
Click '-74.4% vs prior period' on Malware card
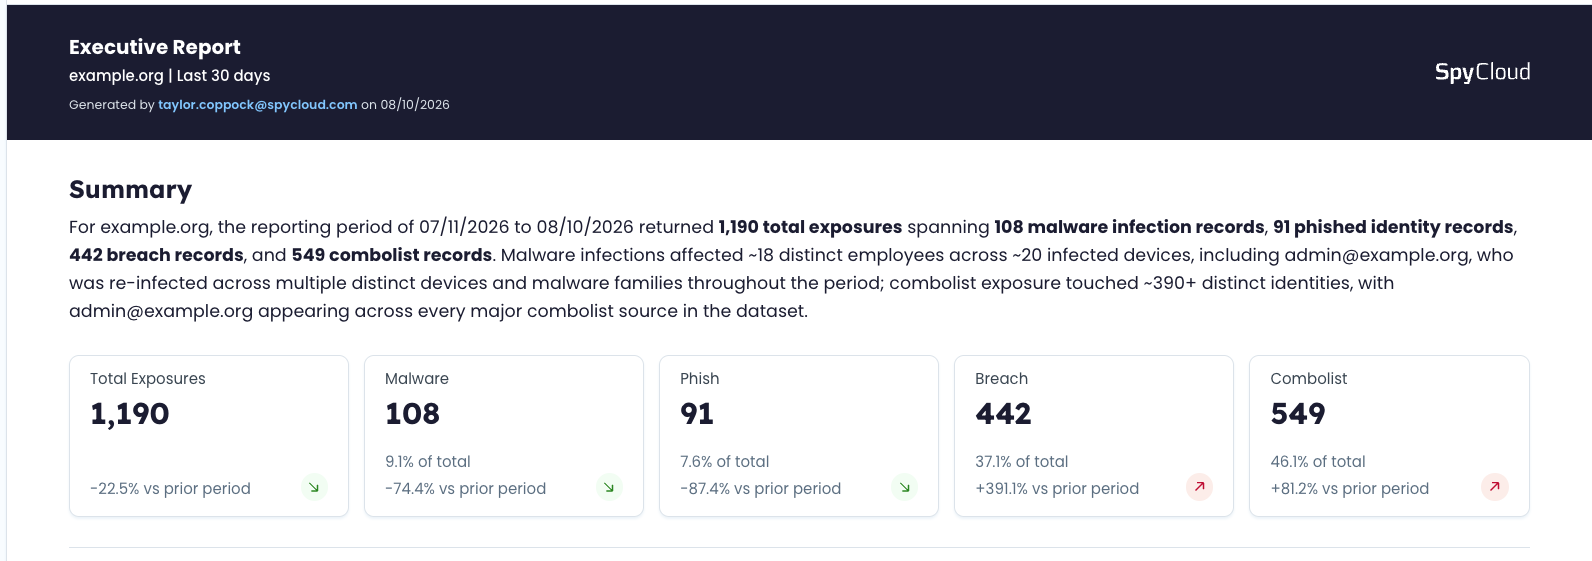point(465,489)
